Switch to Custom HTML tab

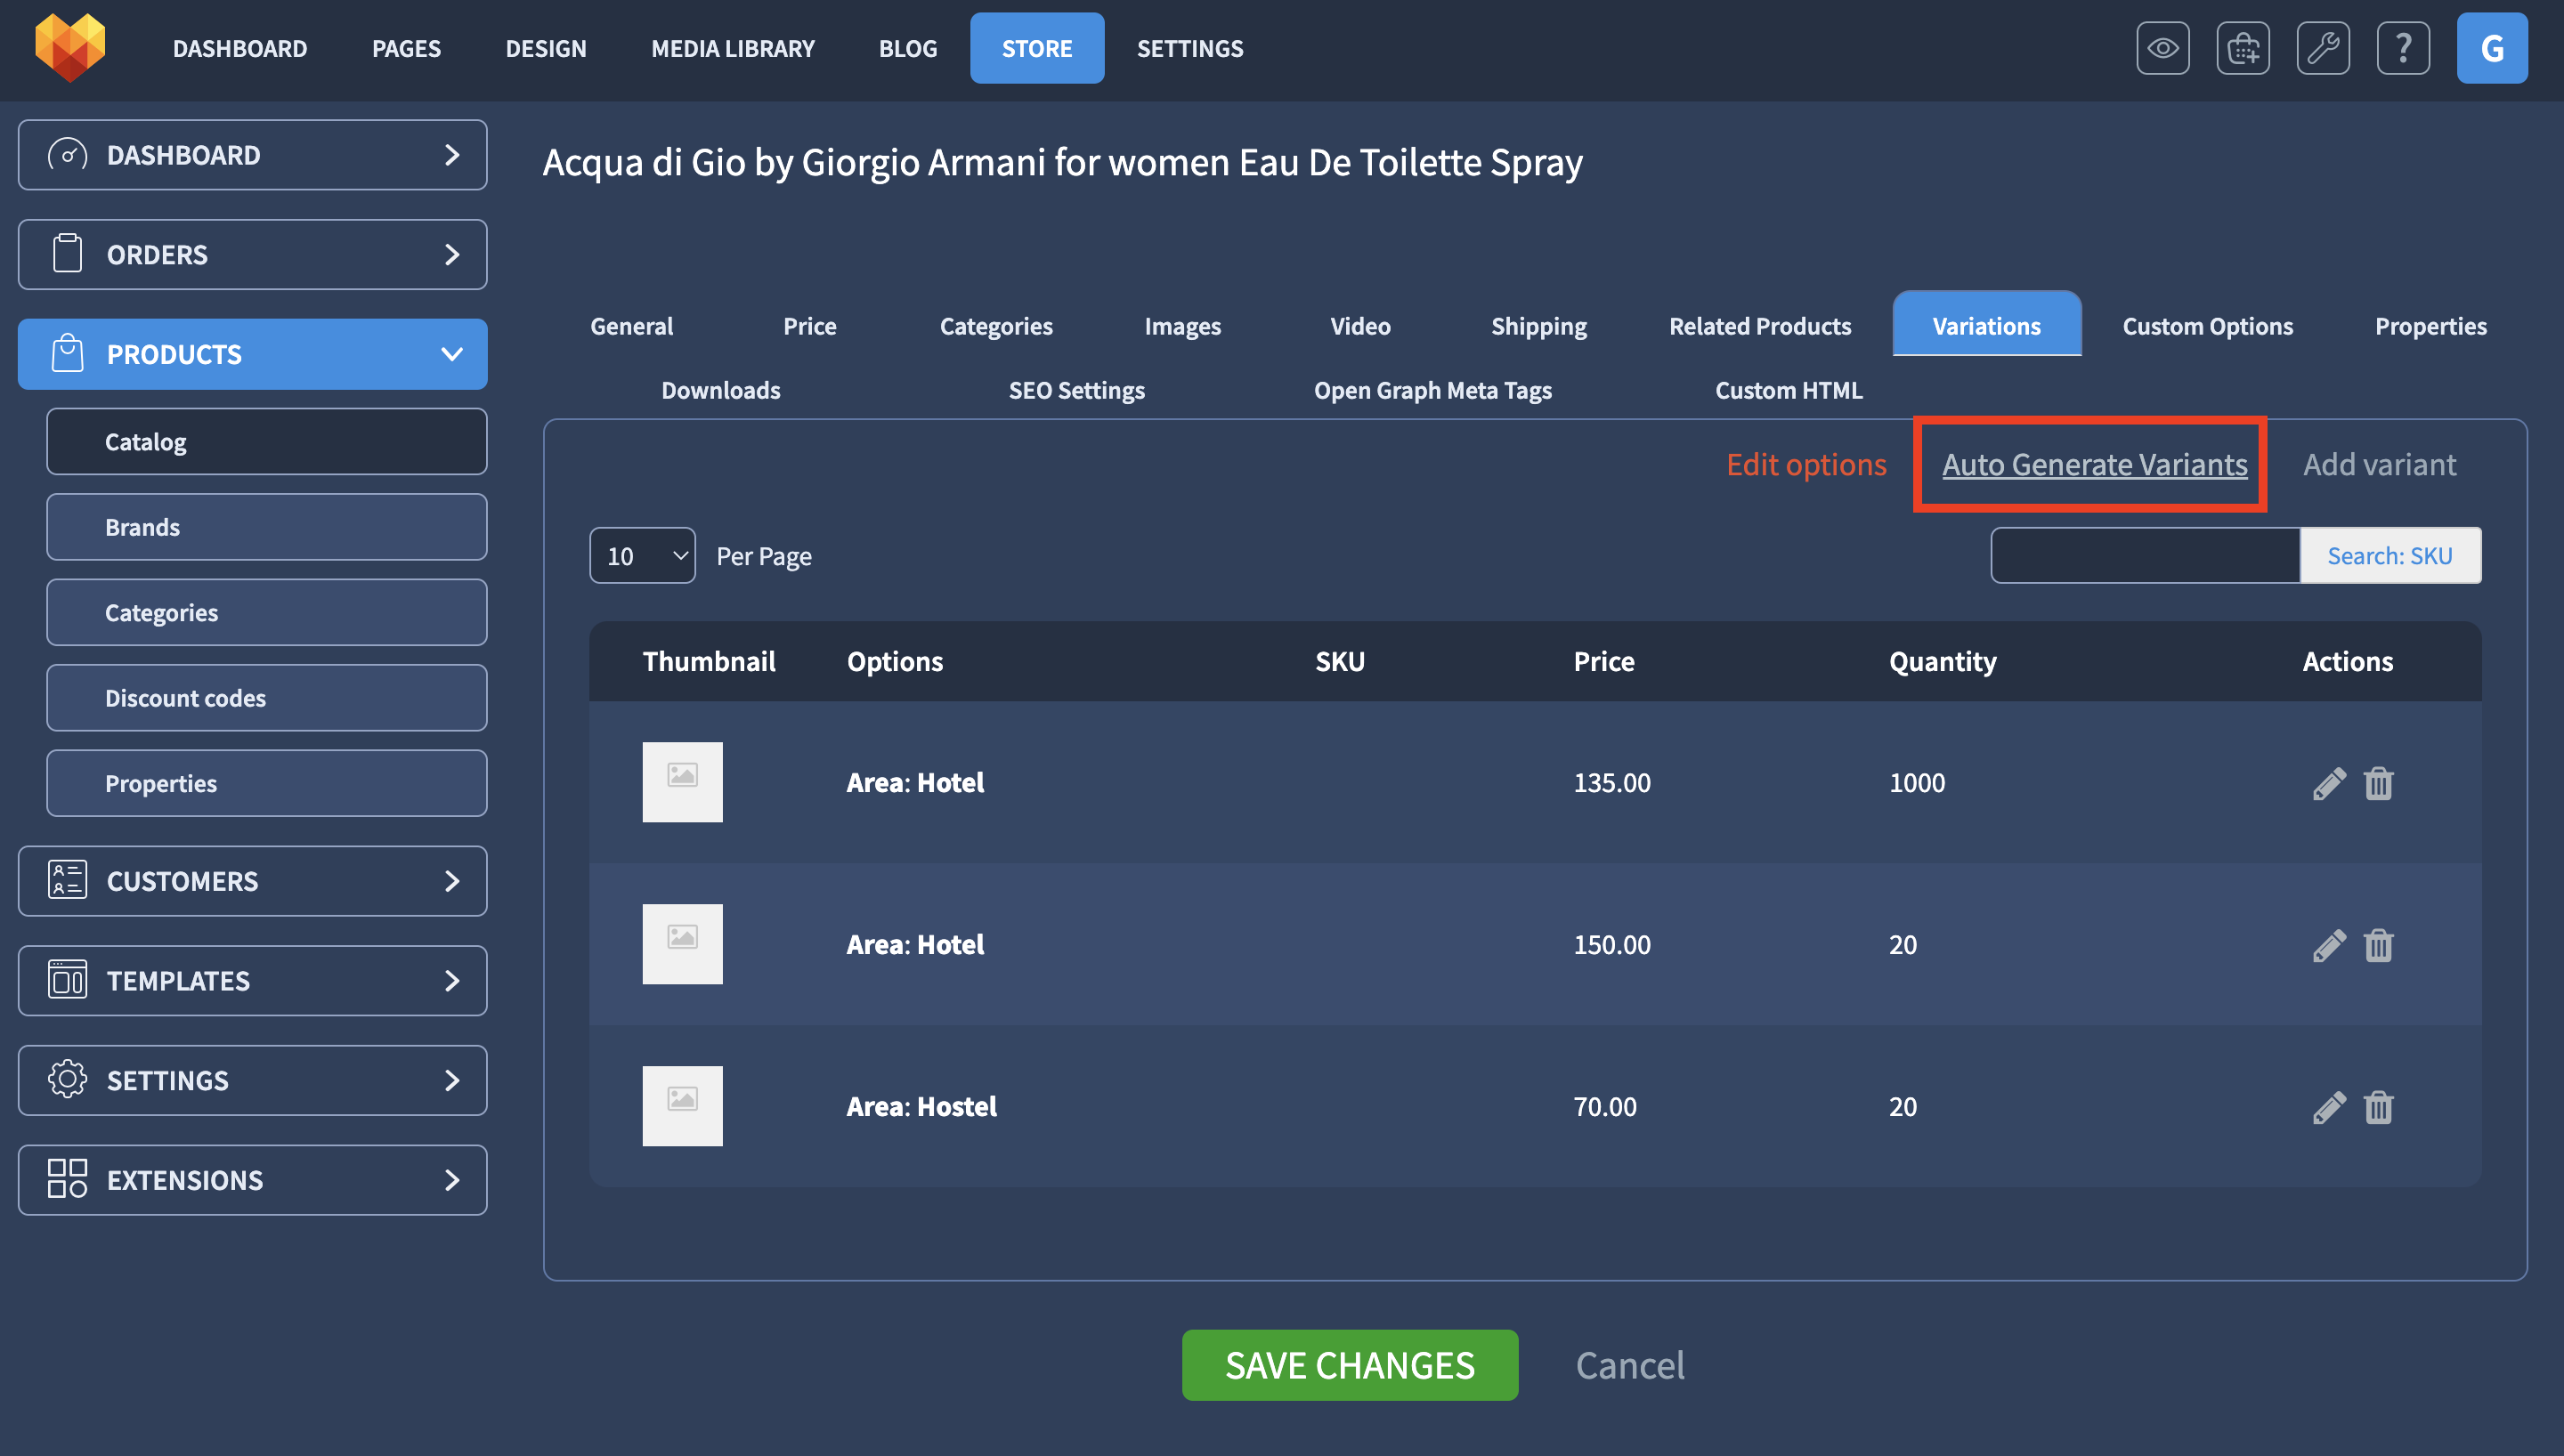click(x=1788, y=390)
